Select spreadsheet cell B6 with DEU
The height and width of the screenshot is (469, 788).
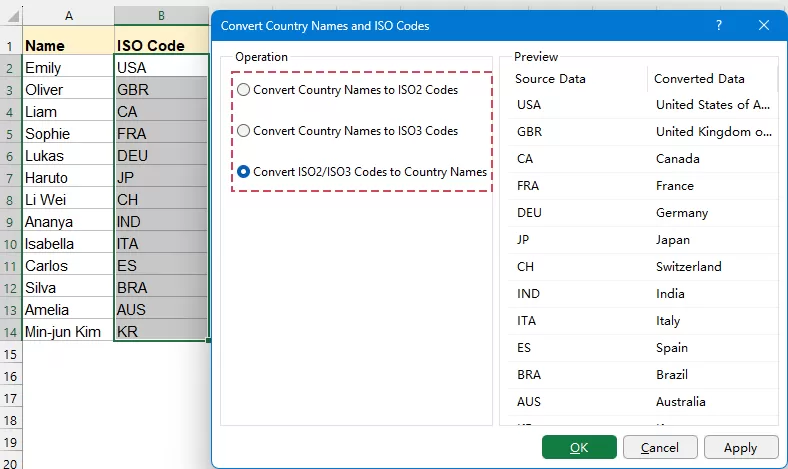point(161,156)
